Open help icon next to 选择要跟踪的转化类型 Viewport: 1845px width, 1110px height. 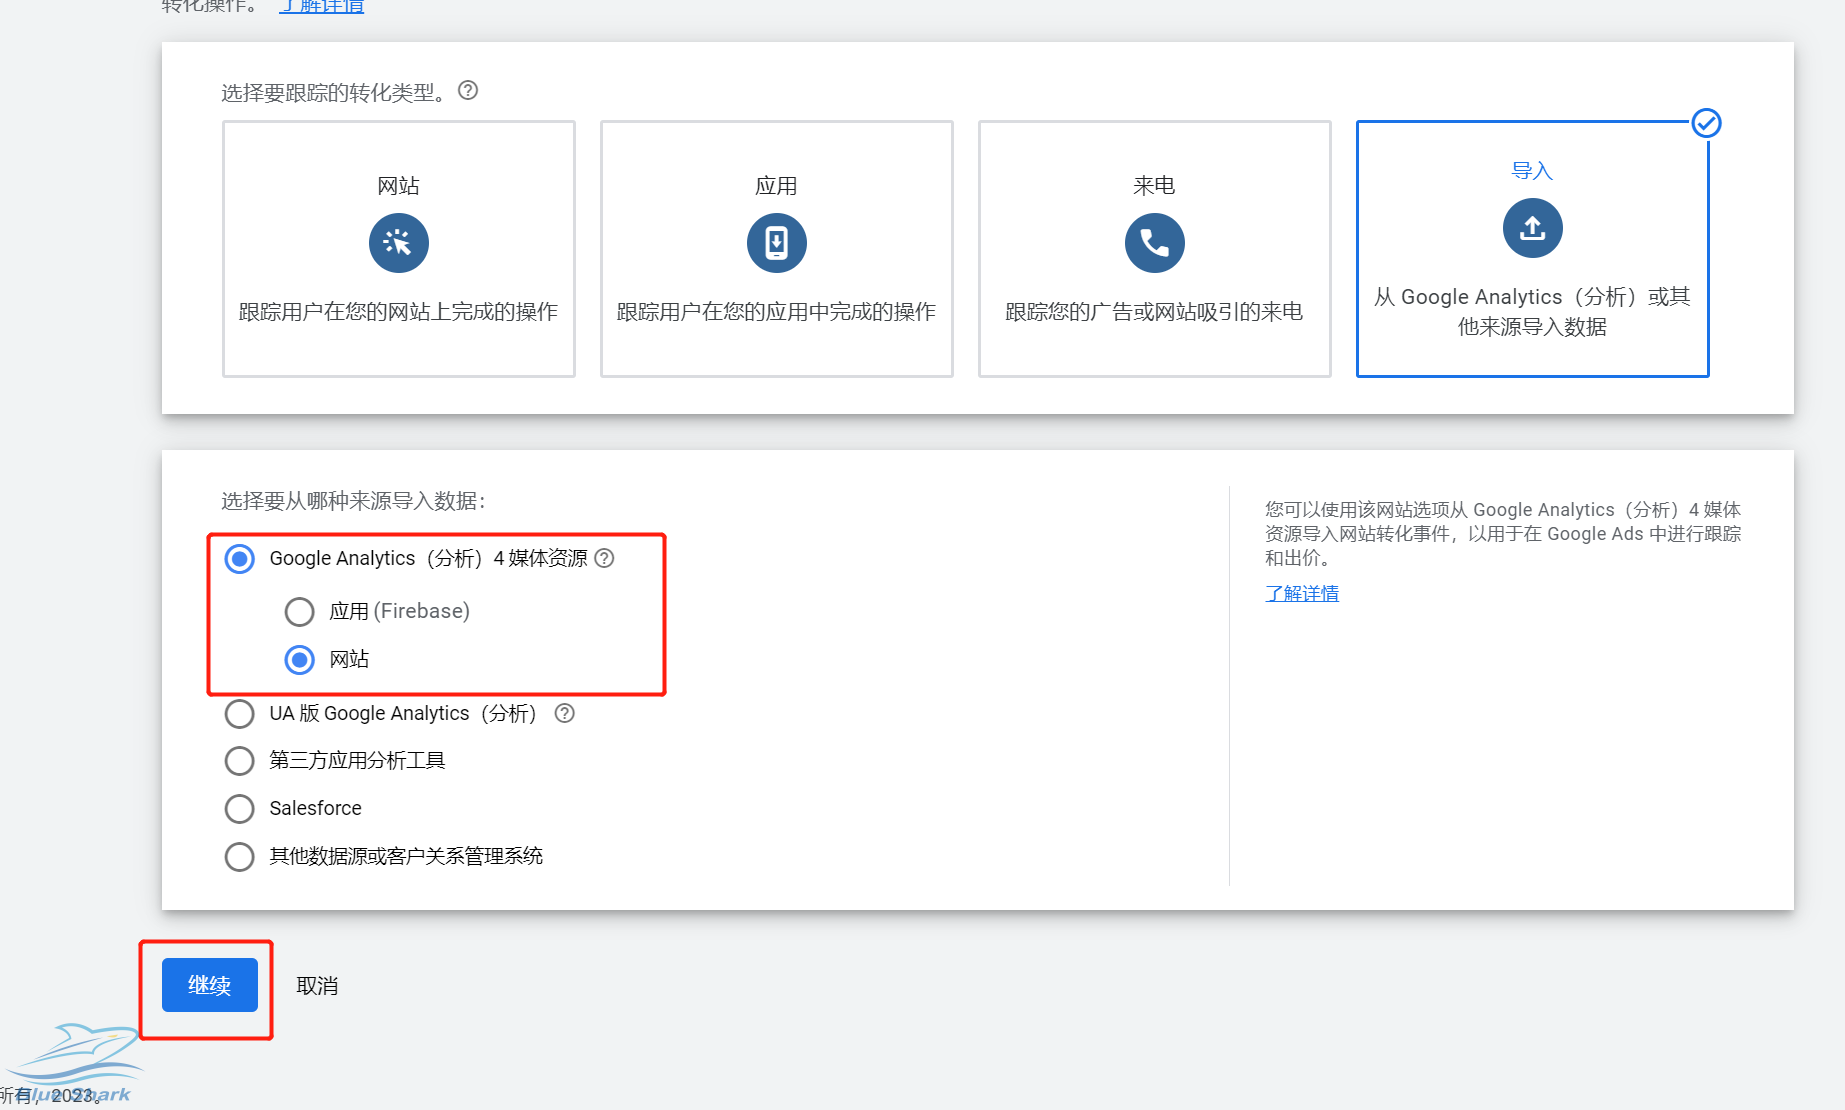point(468,91)
